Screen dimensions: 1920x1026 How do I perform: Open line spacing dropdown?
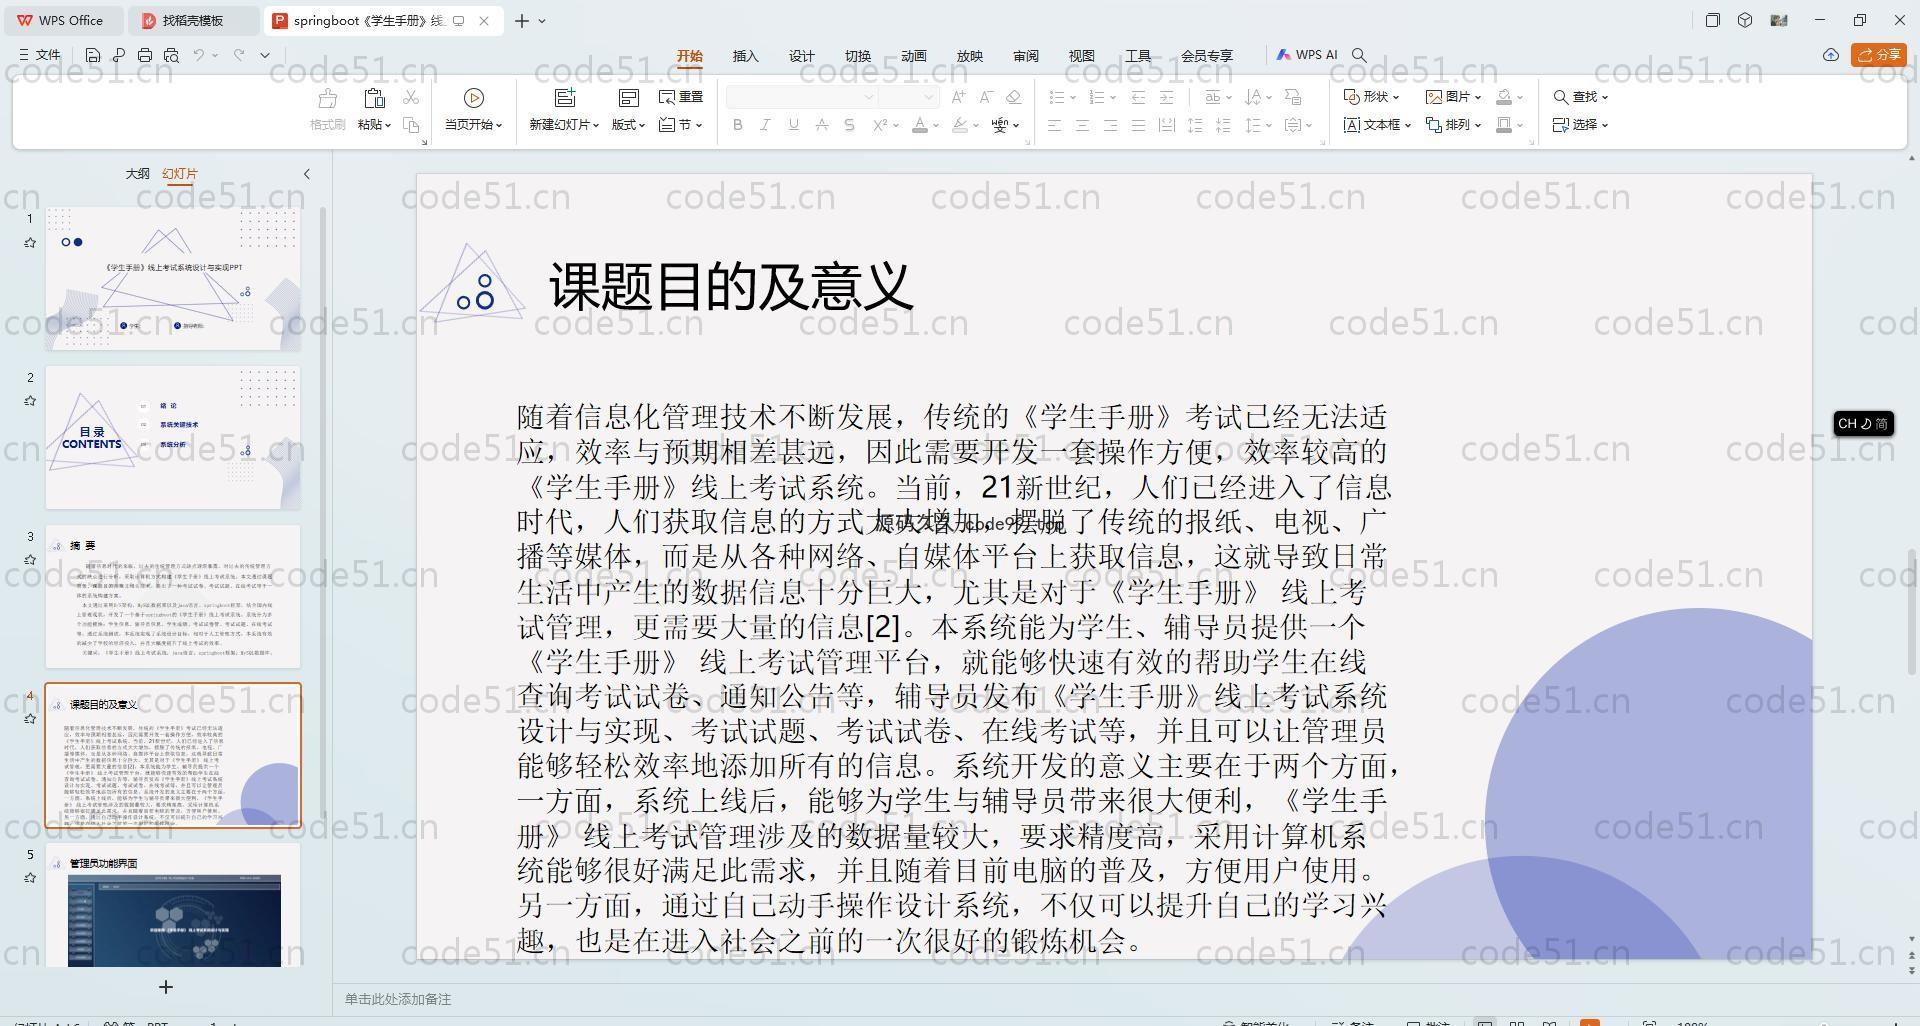[1258, 125]
